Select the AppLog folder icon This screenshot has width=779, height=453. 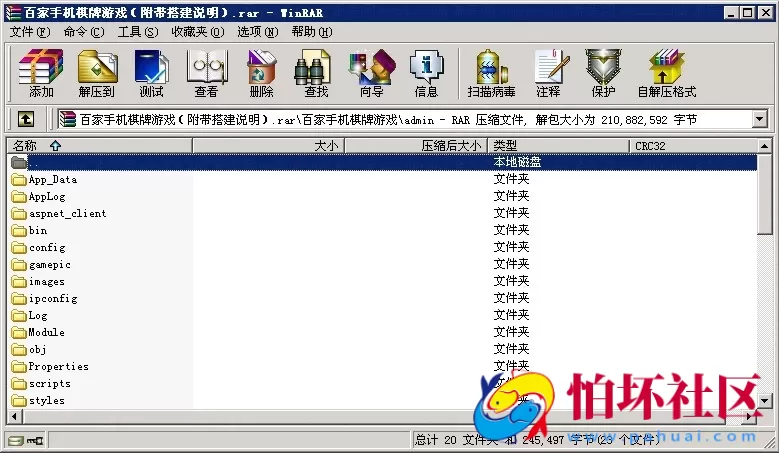pos(19,197)
